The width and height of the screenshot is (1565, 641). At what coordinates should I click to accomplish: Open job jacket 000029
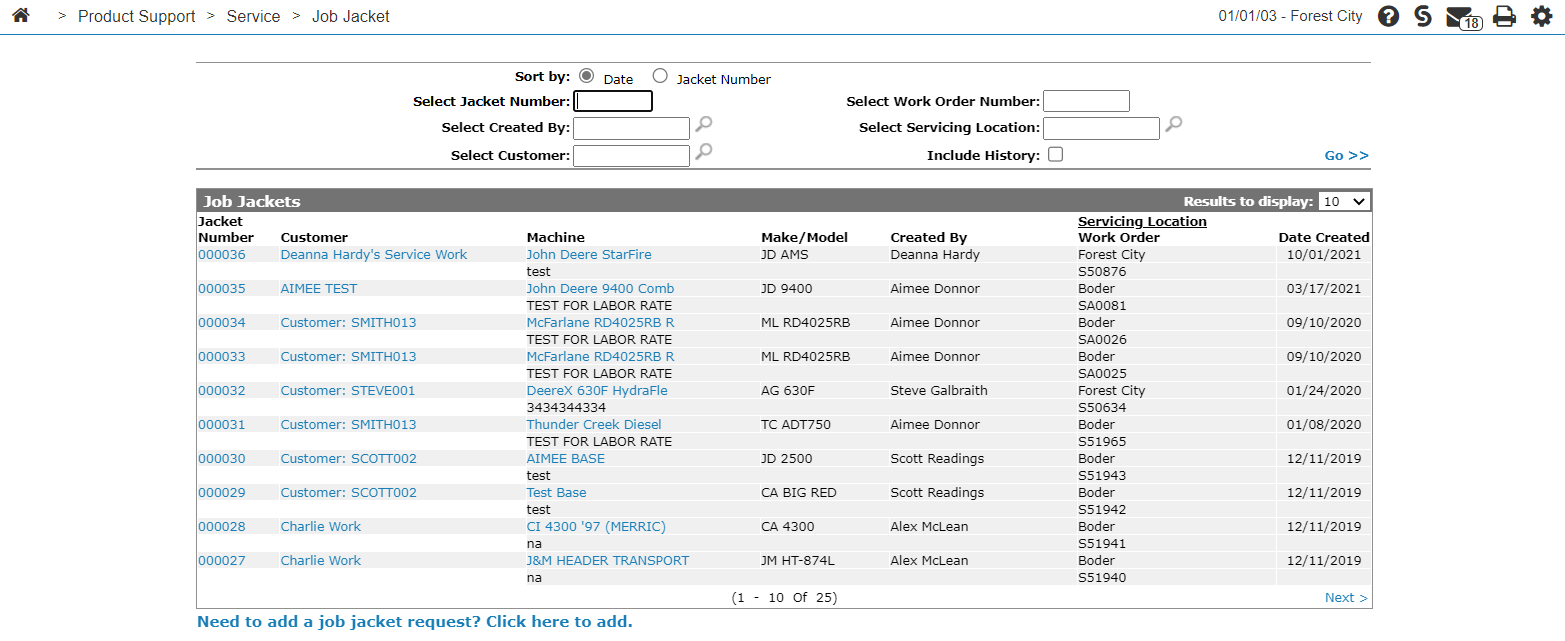pos(221,493)
